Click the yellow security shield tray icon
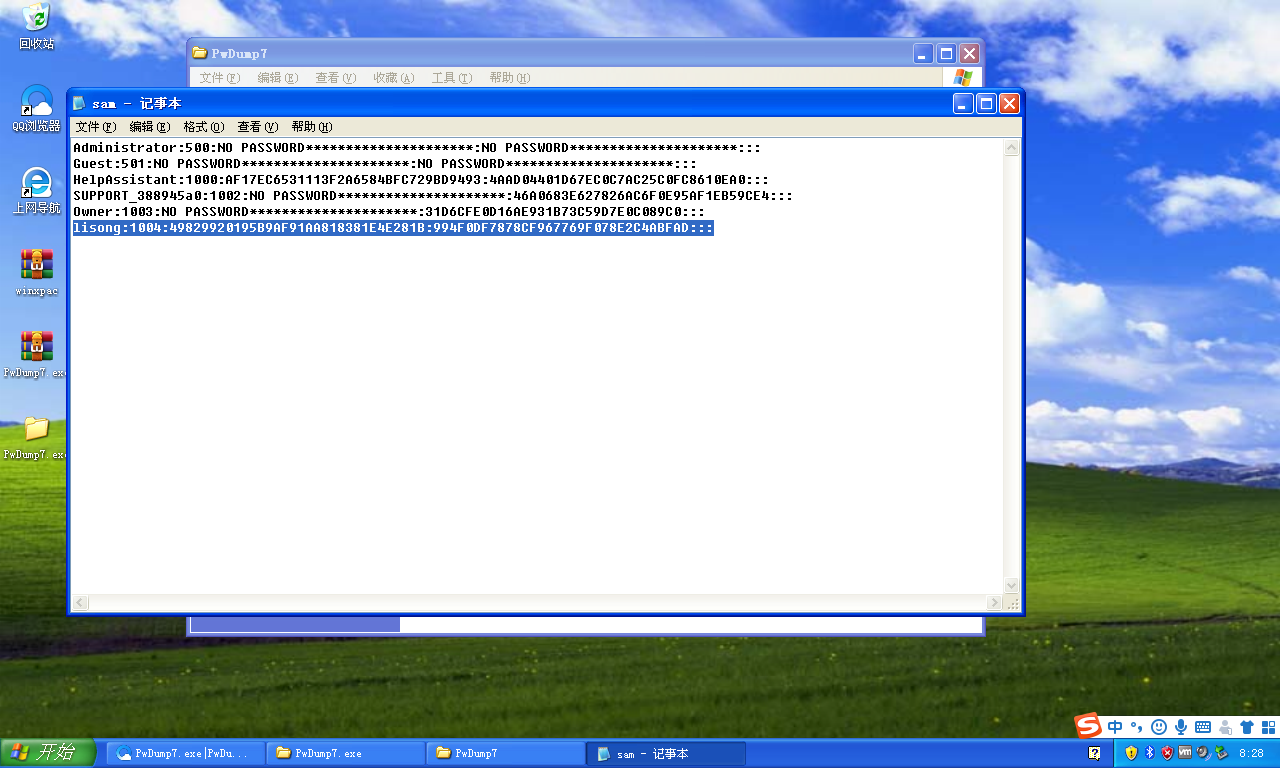Viewport: 1280px width, 768px height. [1131, 753]
